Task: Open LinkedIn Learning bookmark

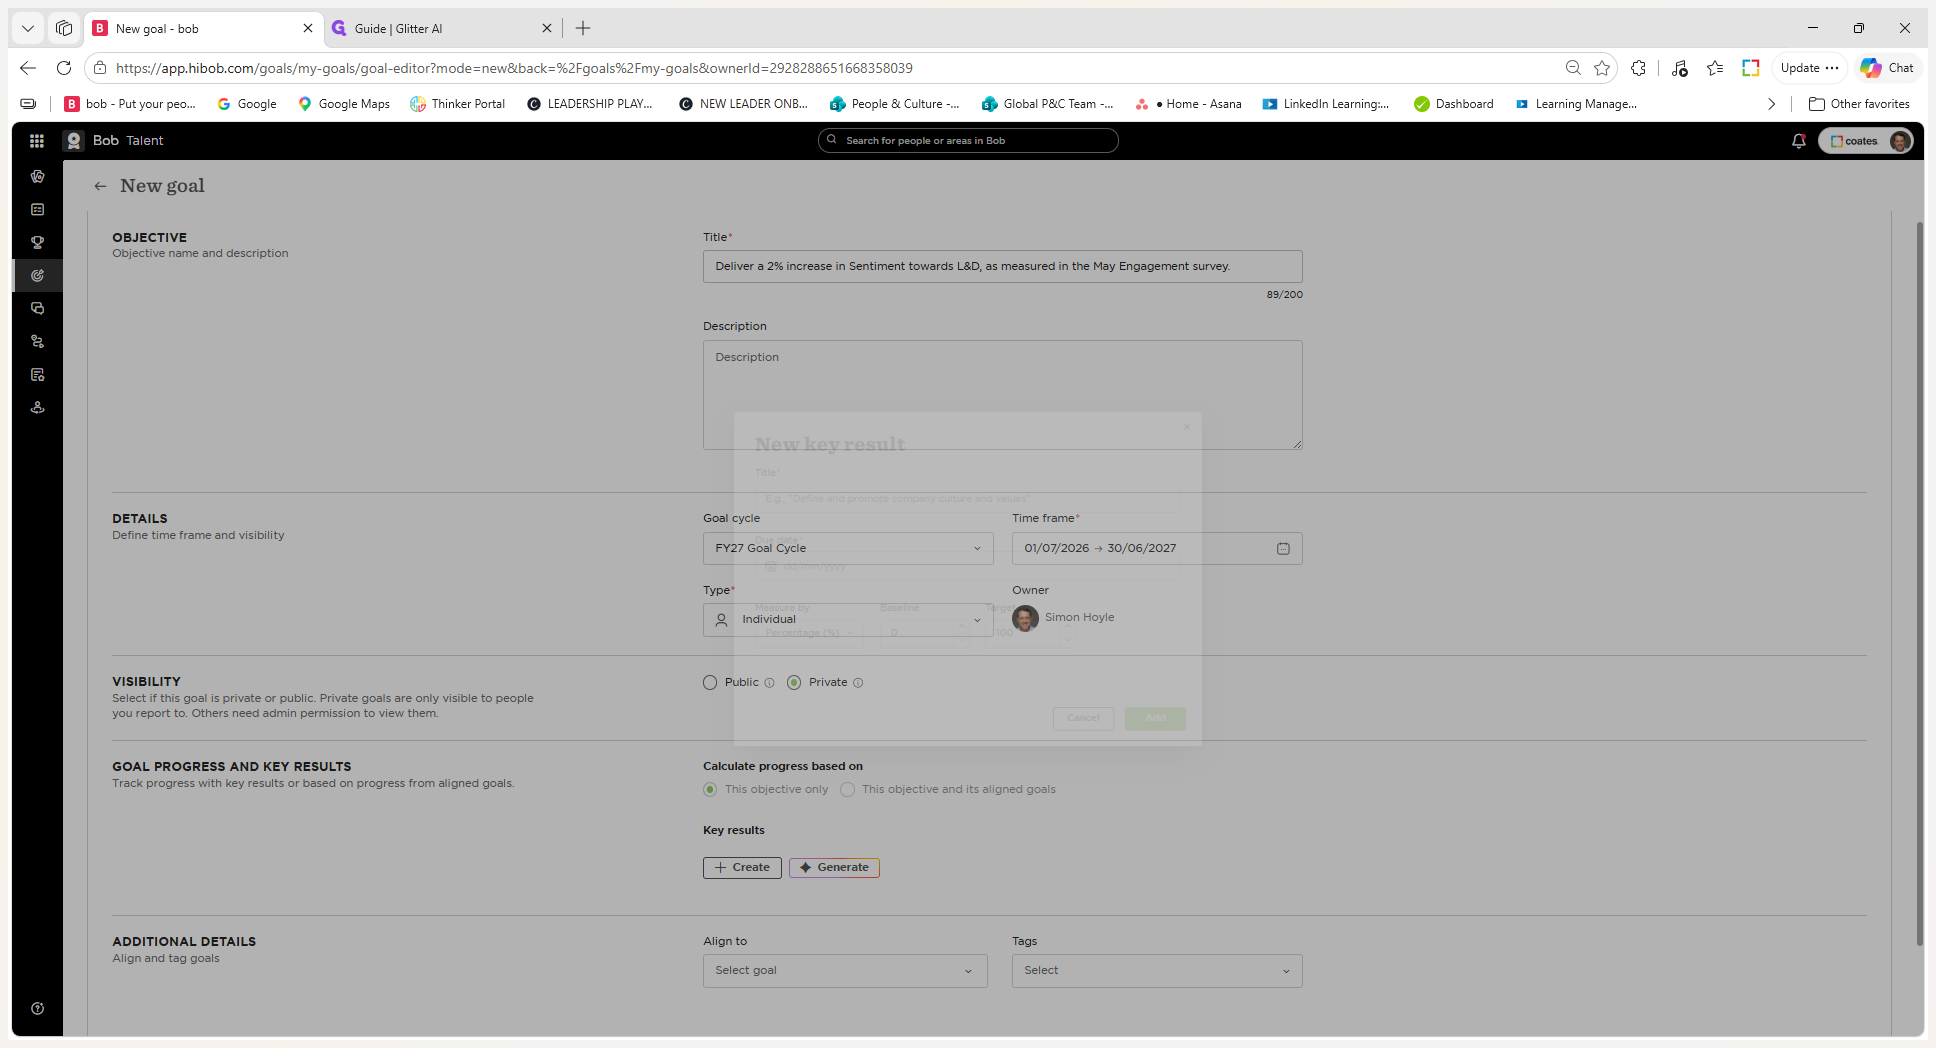Action: click(x=1325, y=104)
